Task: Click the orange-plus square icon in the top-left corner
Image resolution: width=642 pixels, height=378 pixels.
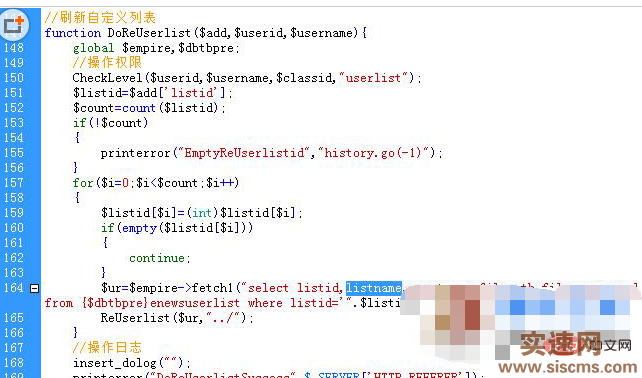Action: (15, 25)
